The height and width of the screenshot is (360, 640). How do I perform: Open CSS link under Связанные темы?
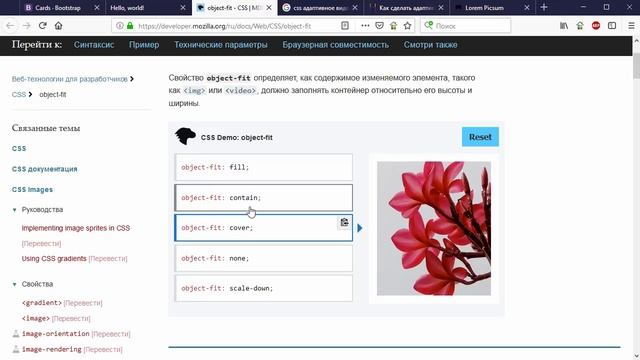tap(19, 149)
